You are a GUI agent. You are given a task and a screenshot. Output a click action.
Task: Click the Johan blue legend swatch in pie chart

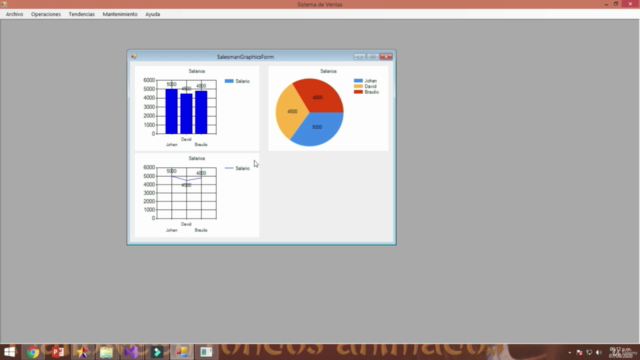click(x=358, y=81)
